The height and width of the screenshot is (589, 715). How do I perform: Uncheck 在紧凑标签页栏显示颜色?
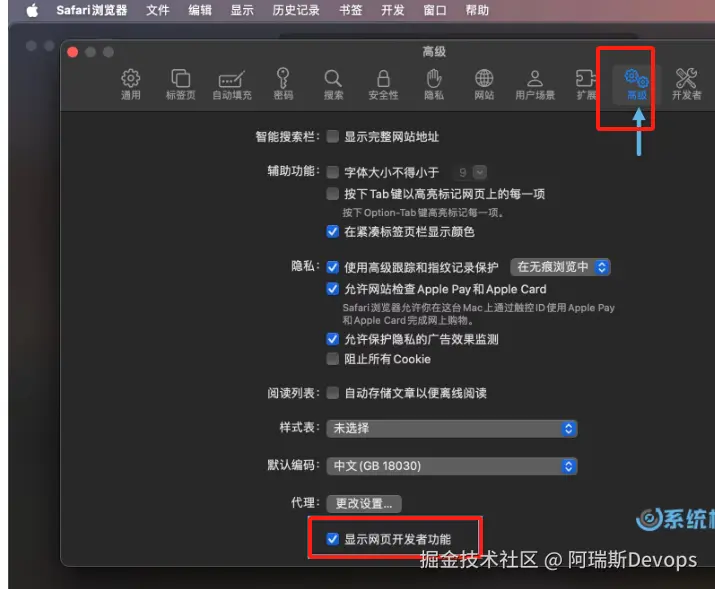[333, 232]
